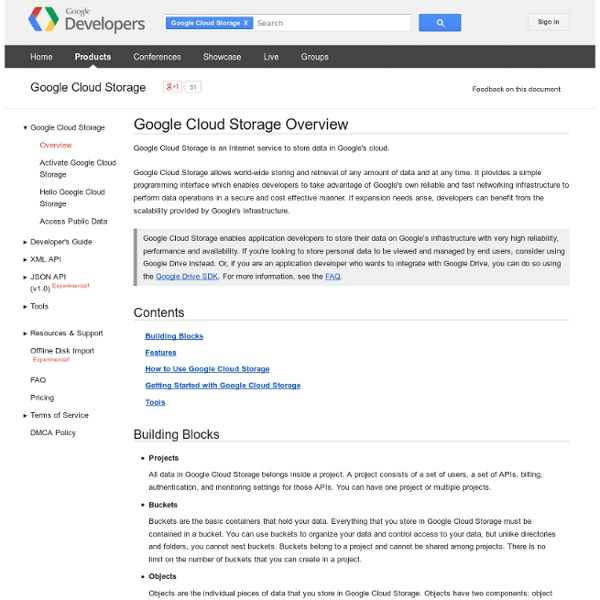Click the Sign in button

[x=548, y=22]
